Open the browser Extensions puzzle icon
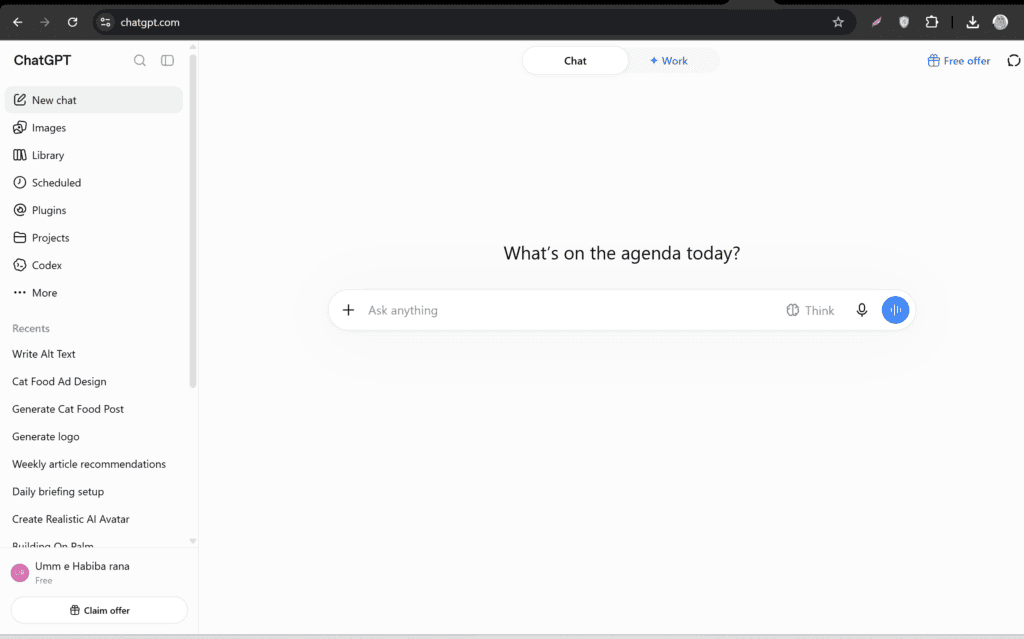1024x639 pixels. pos(932,22)
